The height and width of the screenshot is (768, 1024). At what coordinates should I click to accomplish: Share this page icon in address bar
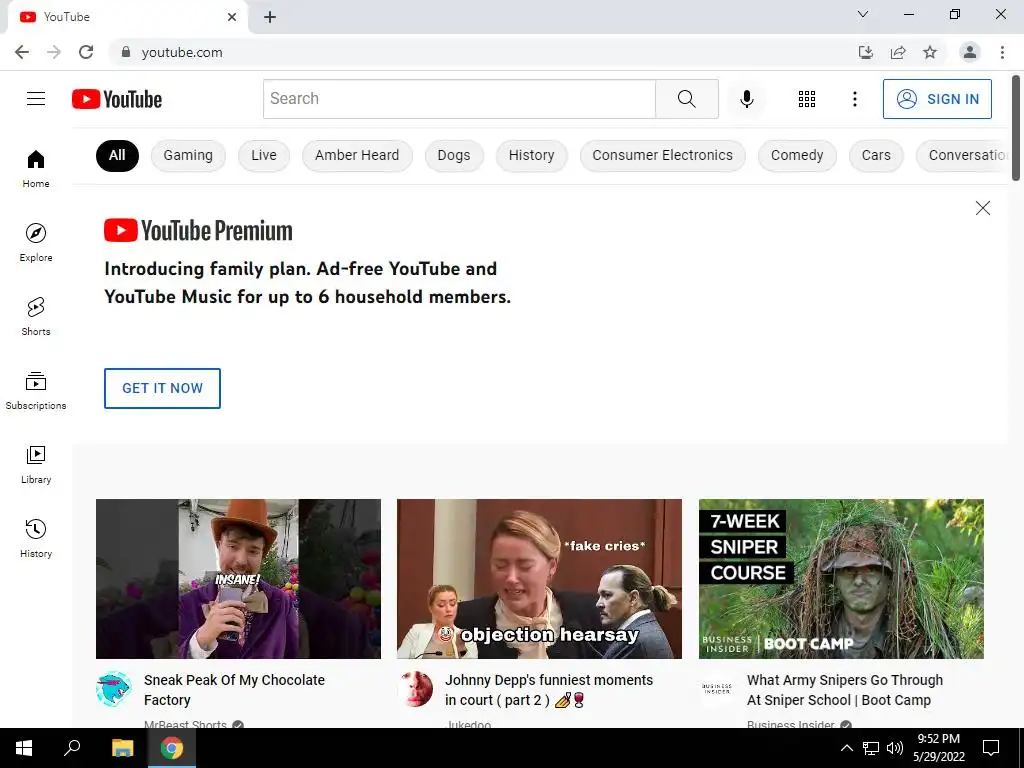(898, 52)
